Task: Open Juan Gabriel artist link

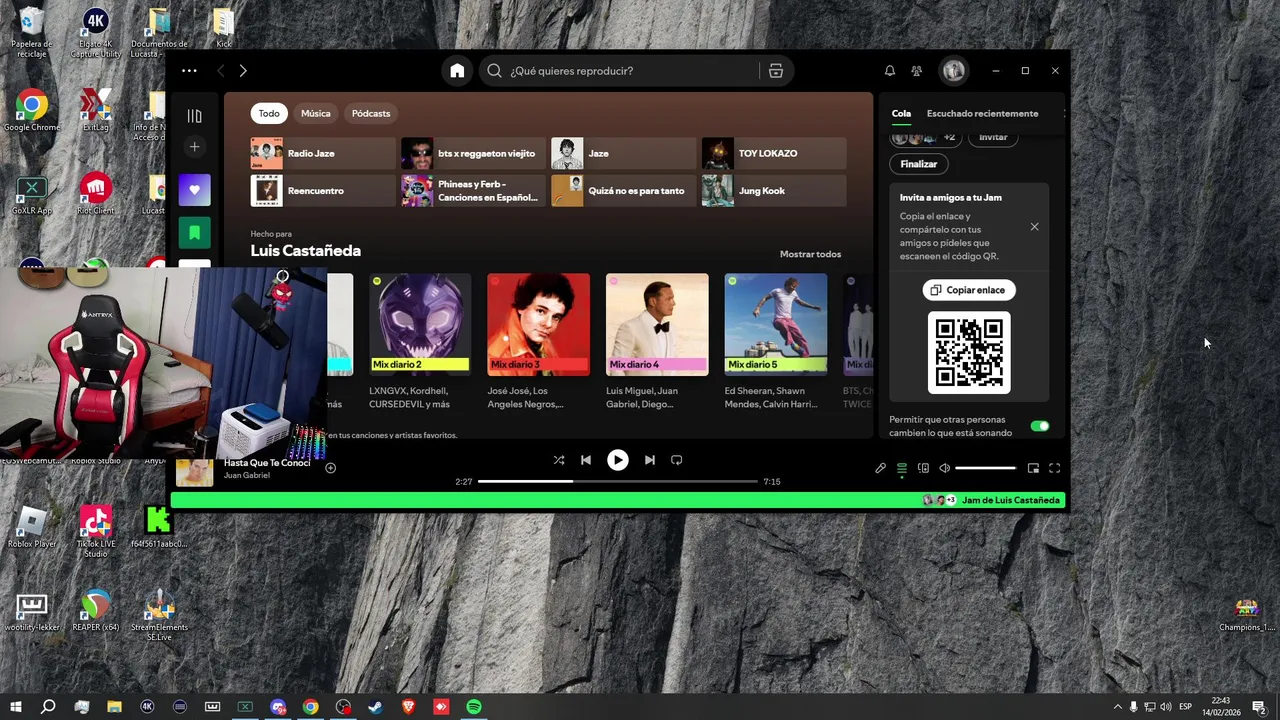Action: point(247,475)
